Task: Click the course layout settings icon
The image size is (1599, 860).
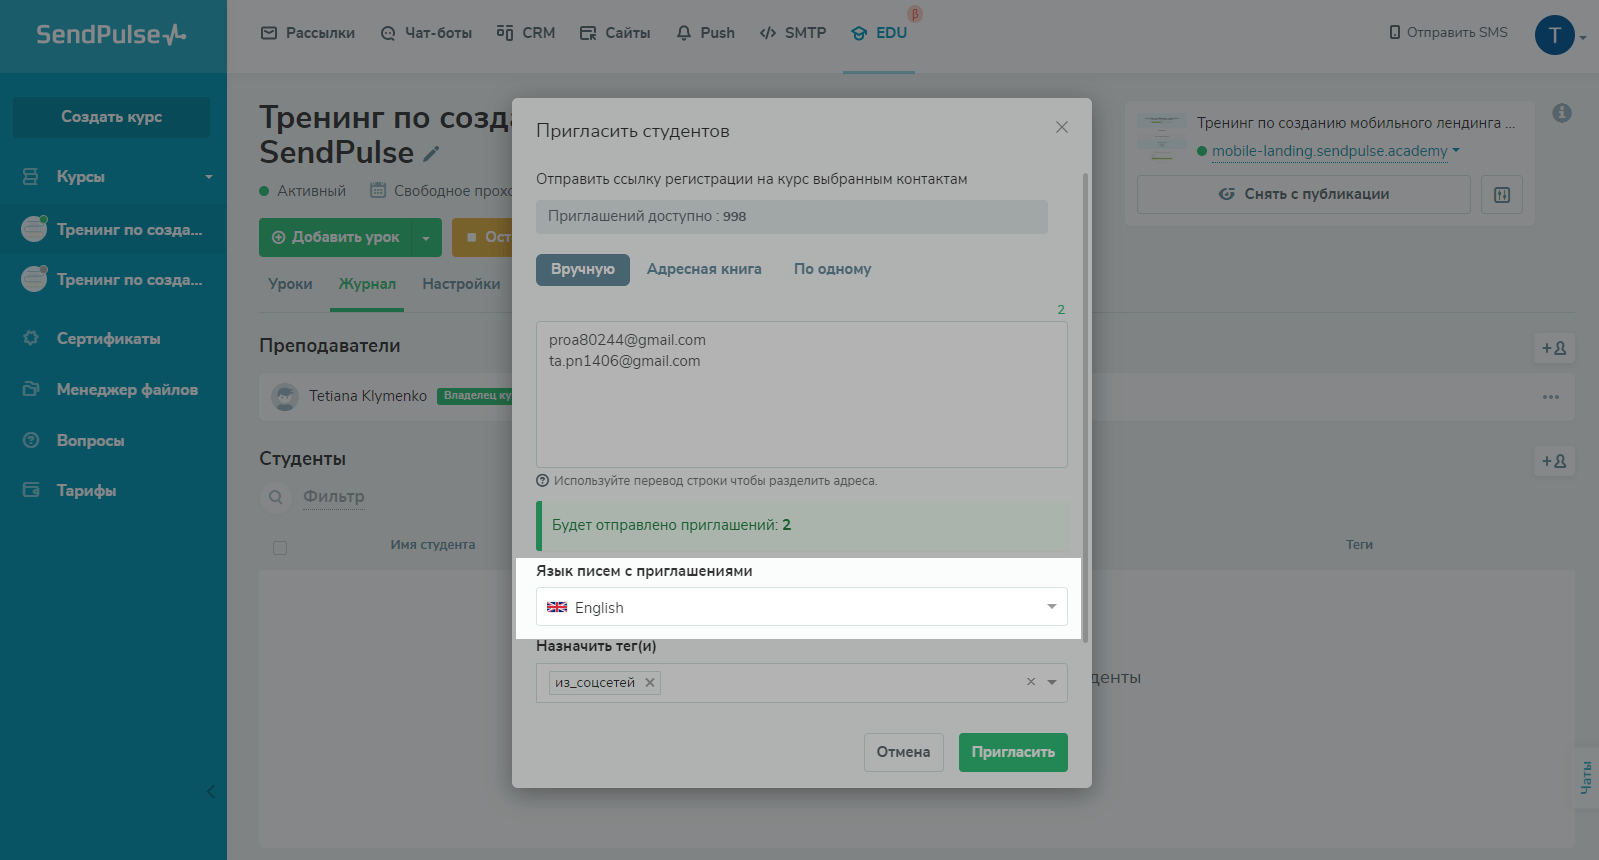Action: 1501,195
